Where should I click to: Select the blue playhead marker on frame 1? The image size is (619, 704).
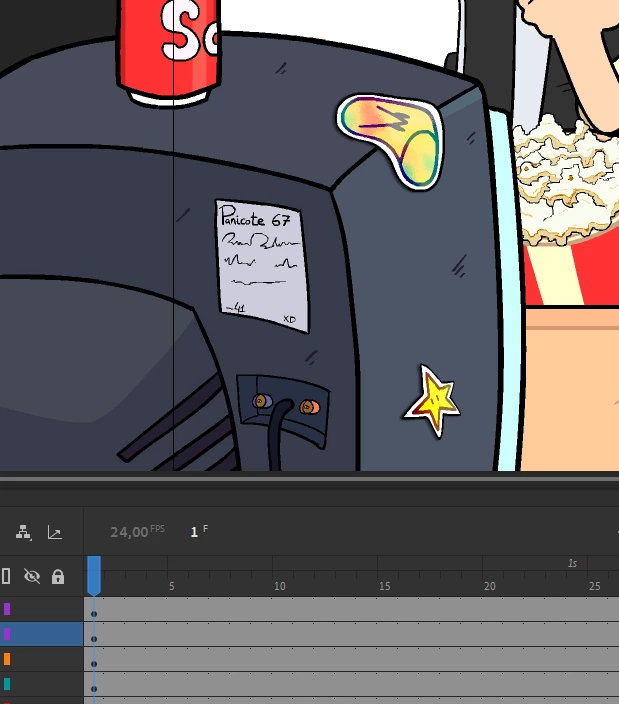(94, 576)
